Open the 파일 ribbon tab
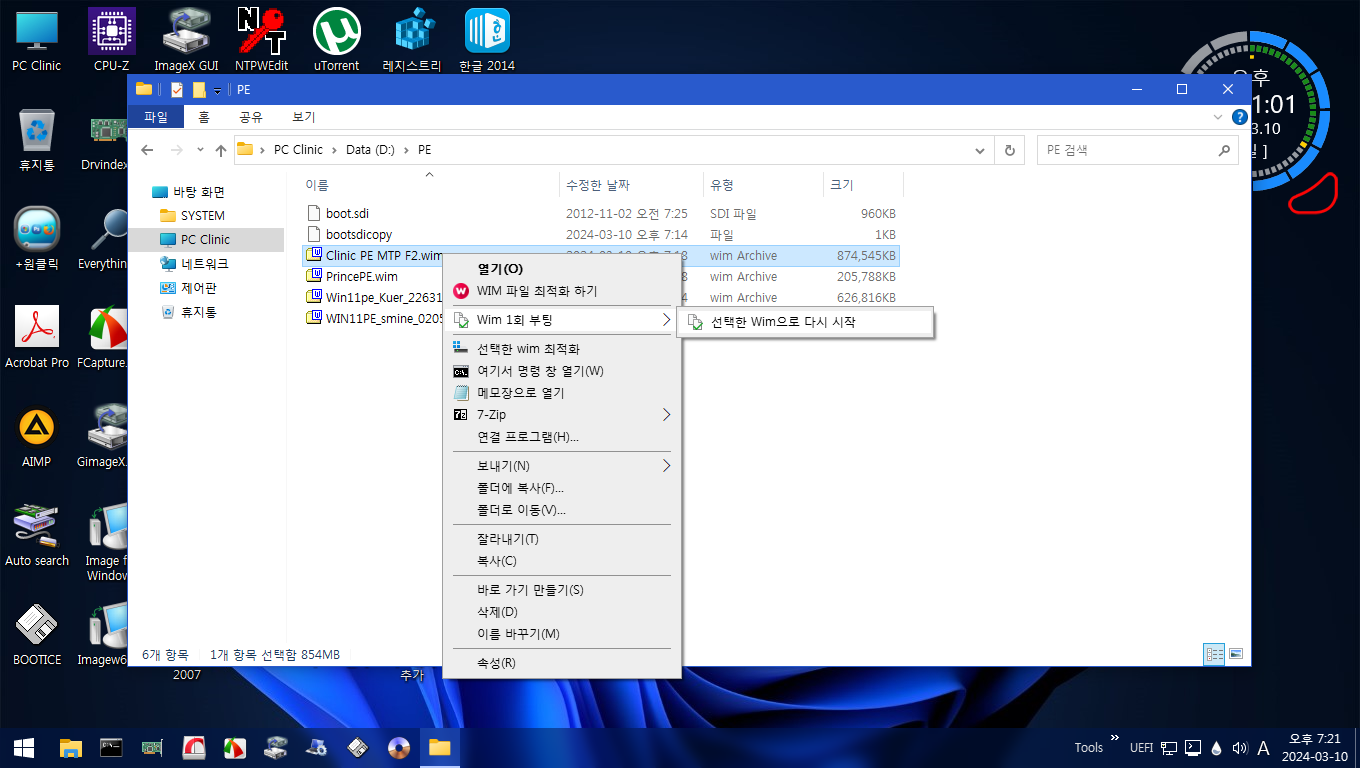 tap(156, 117)
